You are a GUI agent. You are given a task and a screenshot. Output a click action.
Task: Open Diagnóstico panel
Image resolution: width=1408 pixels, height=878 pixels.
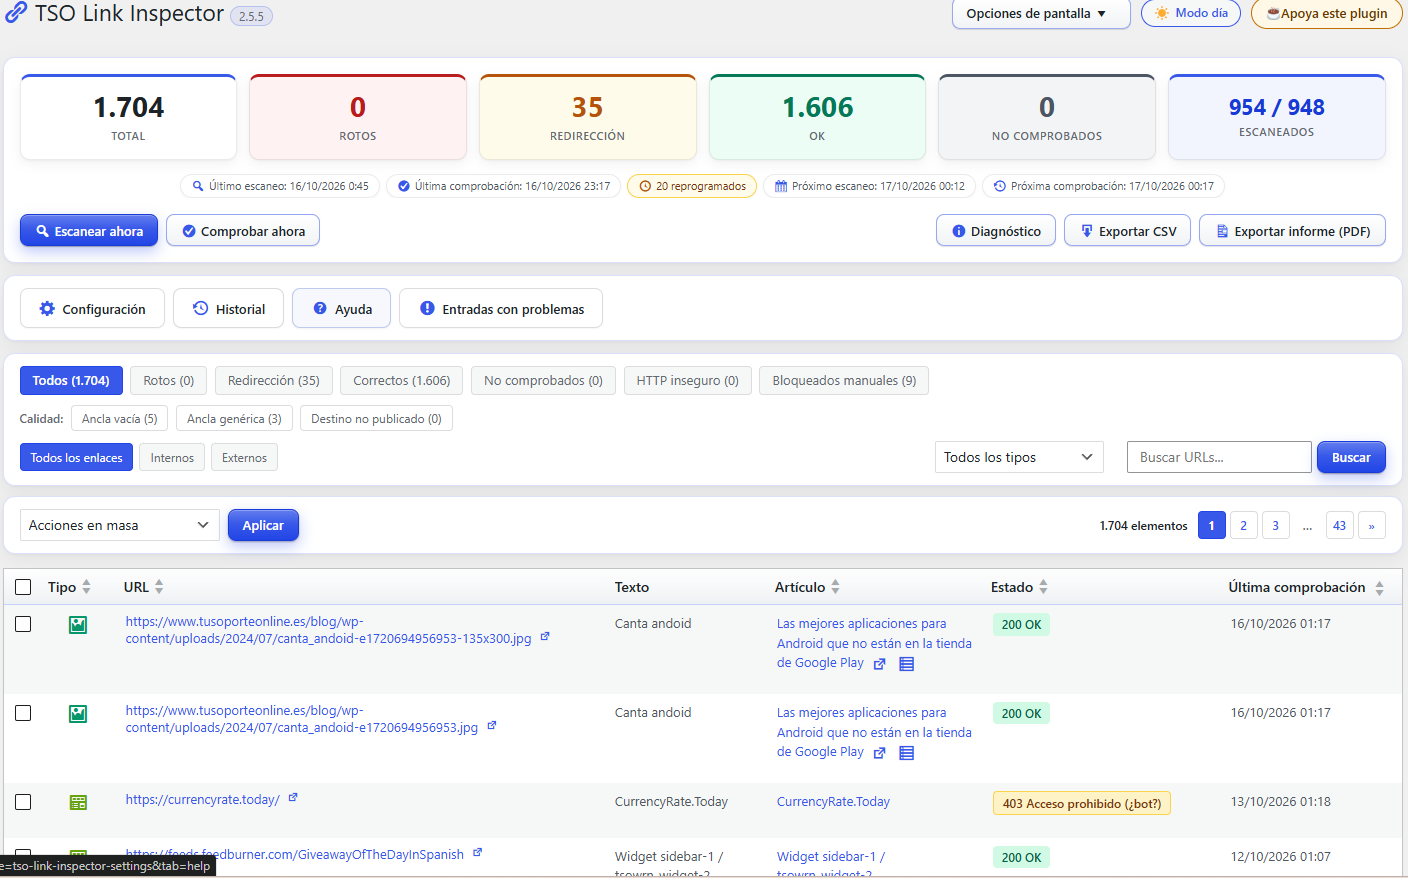click(996, 231)
